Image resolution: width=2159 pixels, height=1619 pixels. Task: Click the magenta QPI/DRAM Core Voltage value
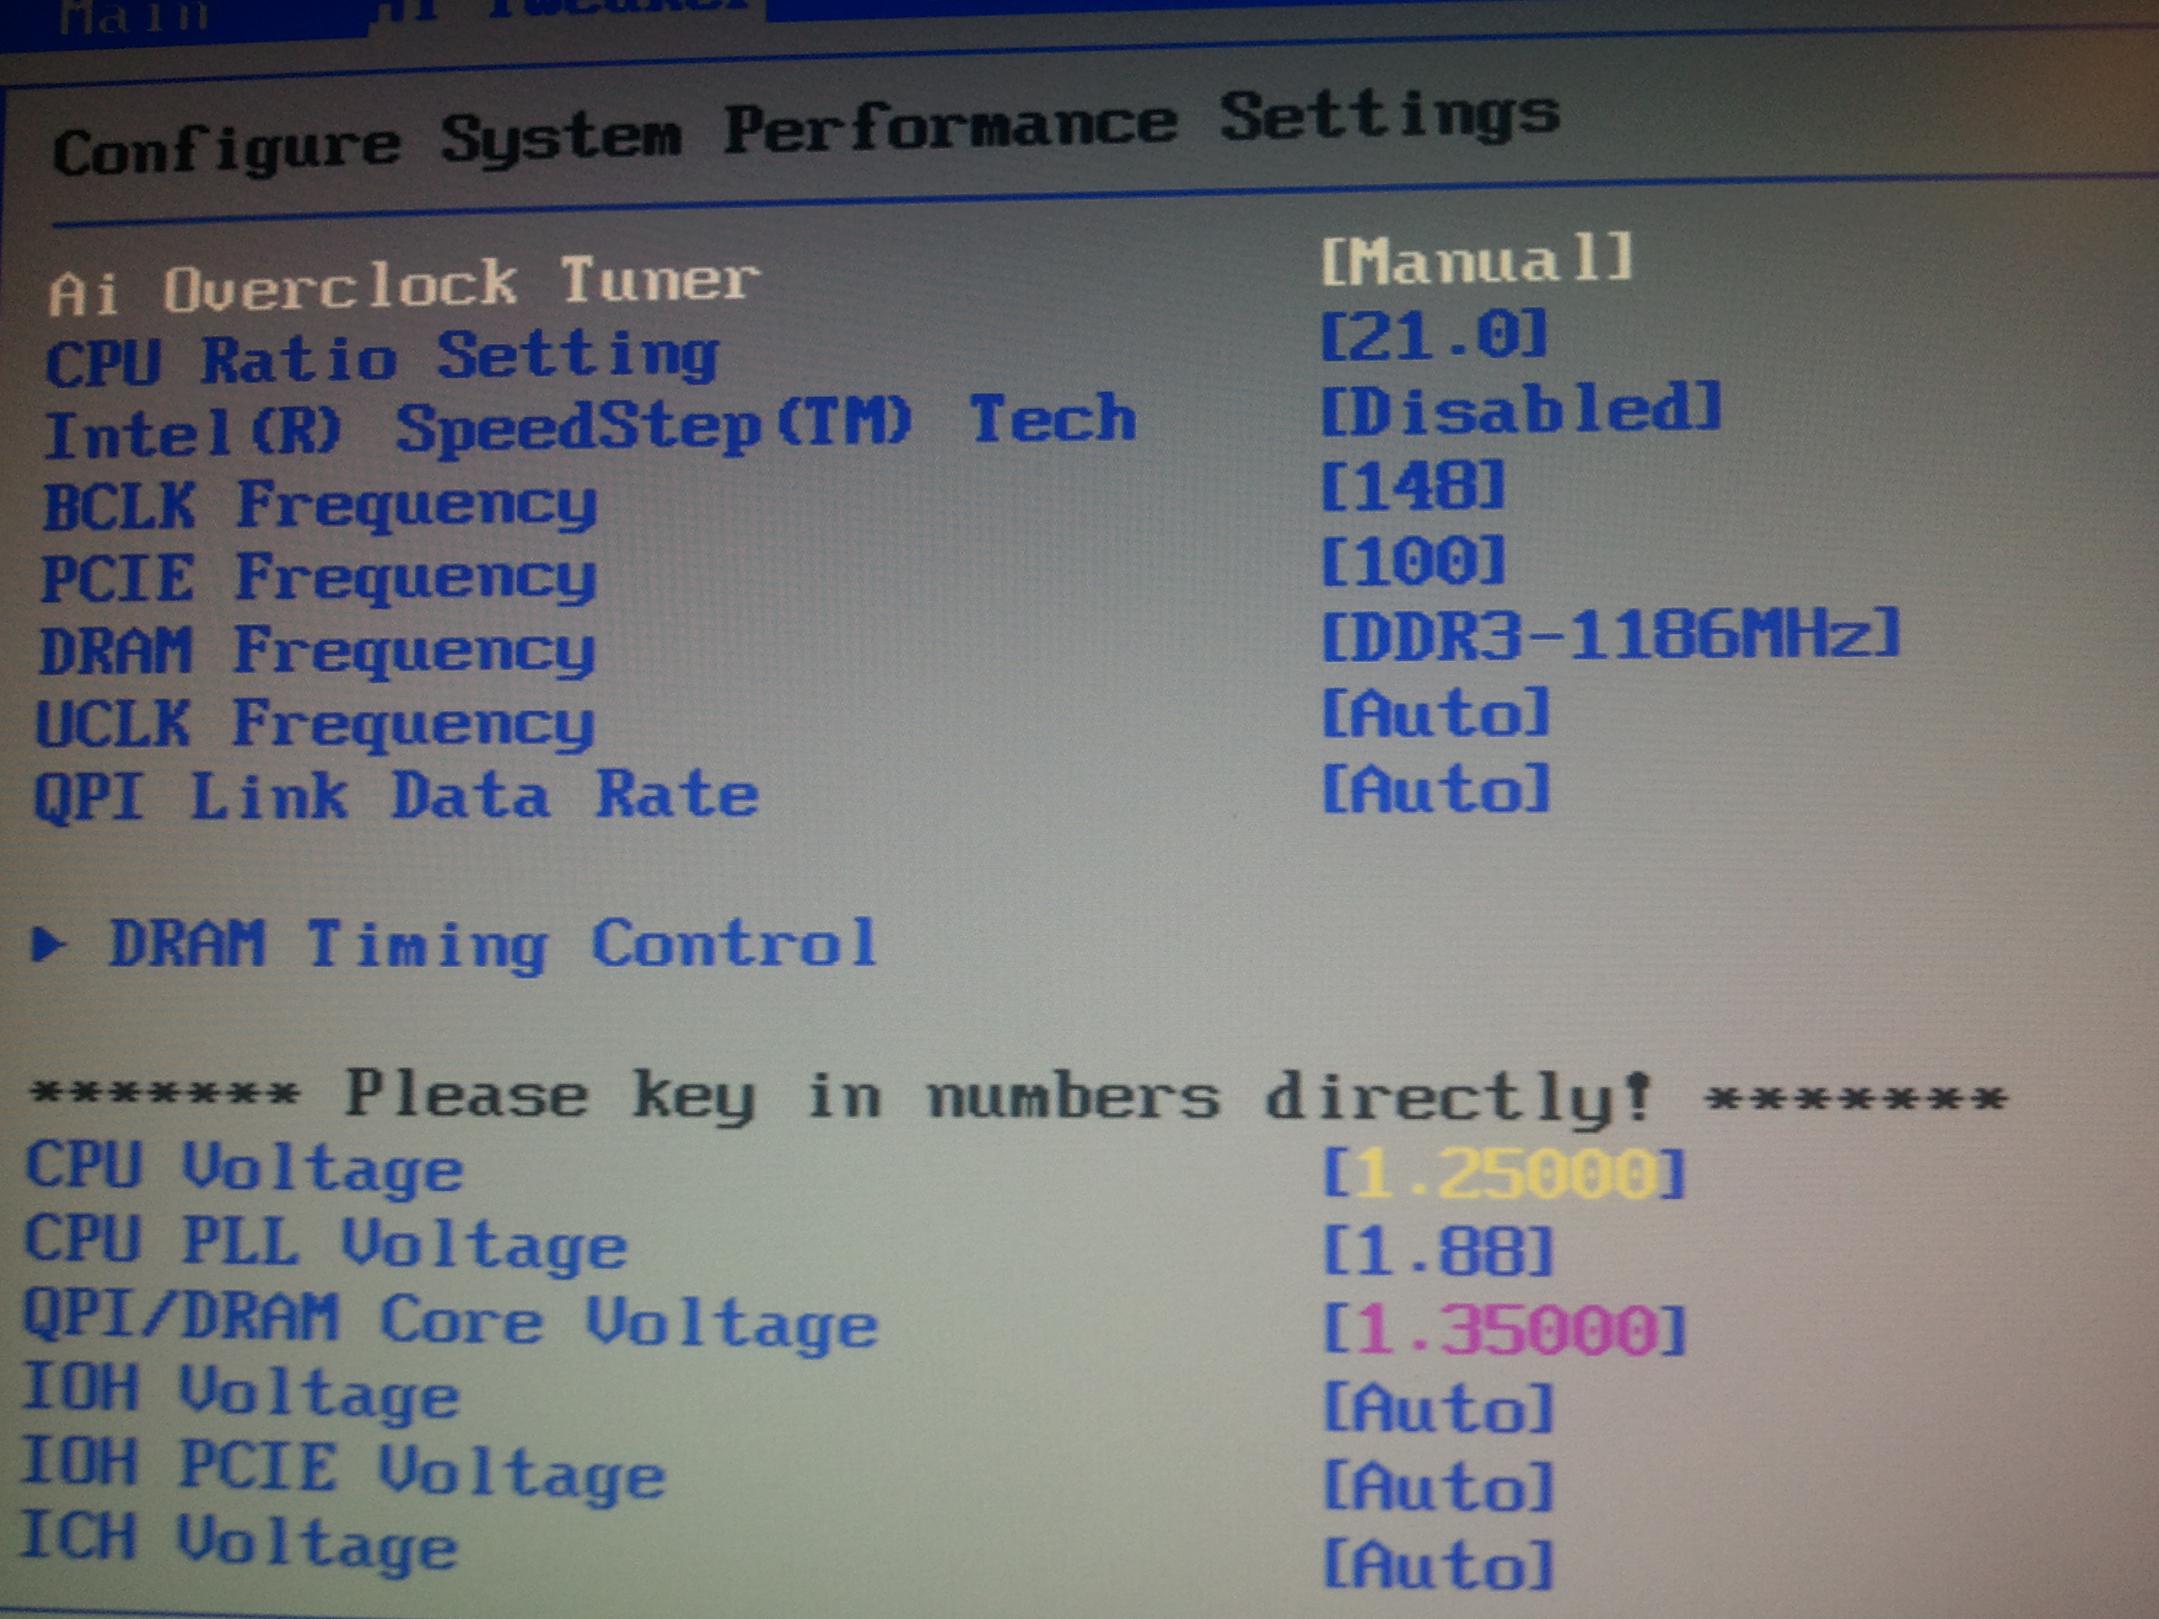pos(1504,1330)
